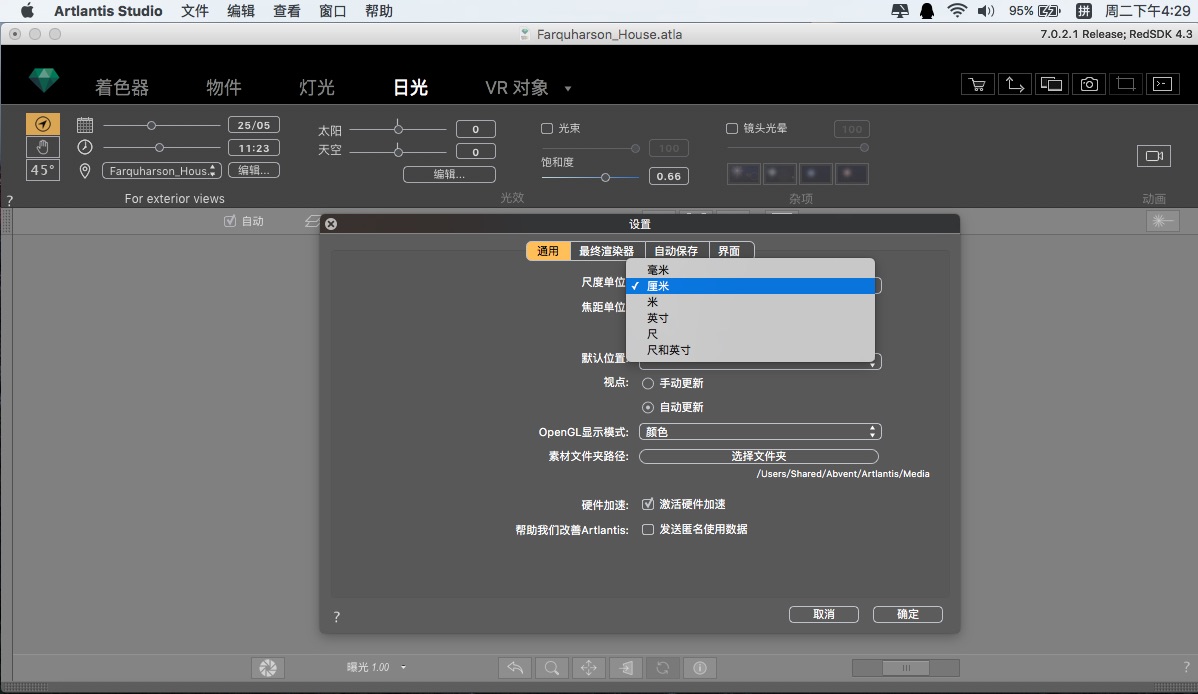
Task: Switch to the 界面 settings tab
Action: click(x=729, y=251)
